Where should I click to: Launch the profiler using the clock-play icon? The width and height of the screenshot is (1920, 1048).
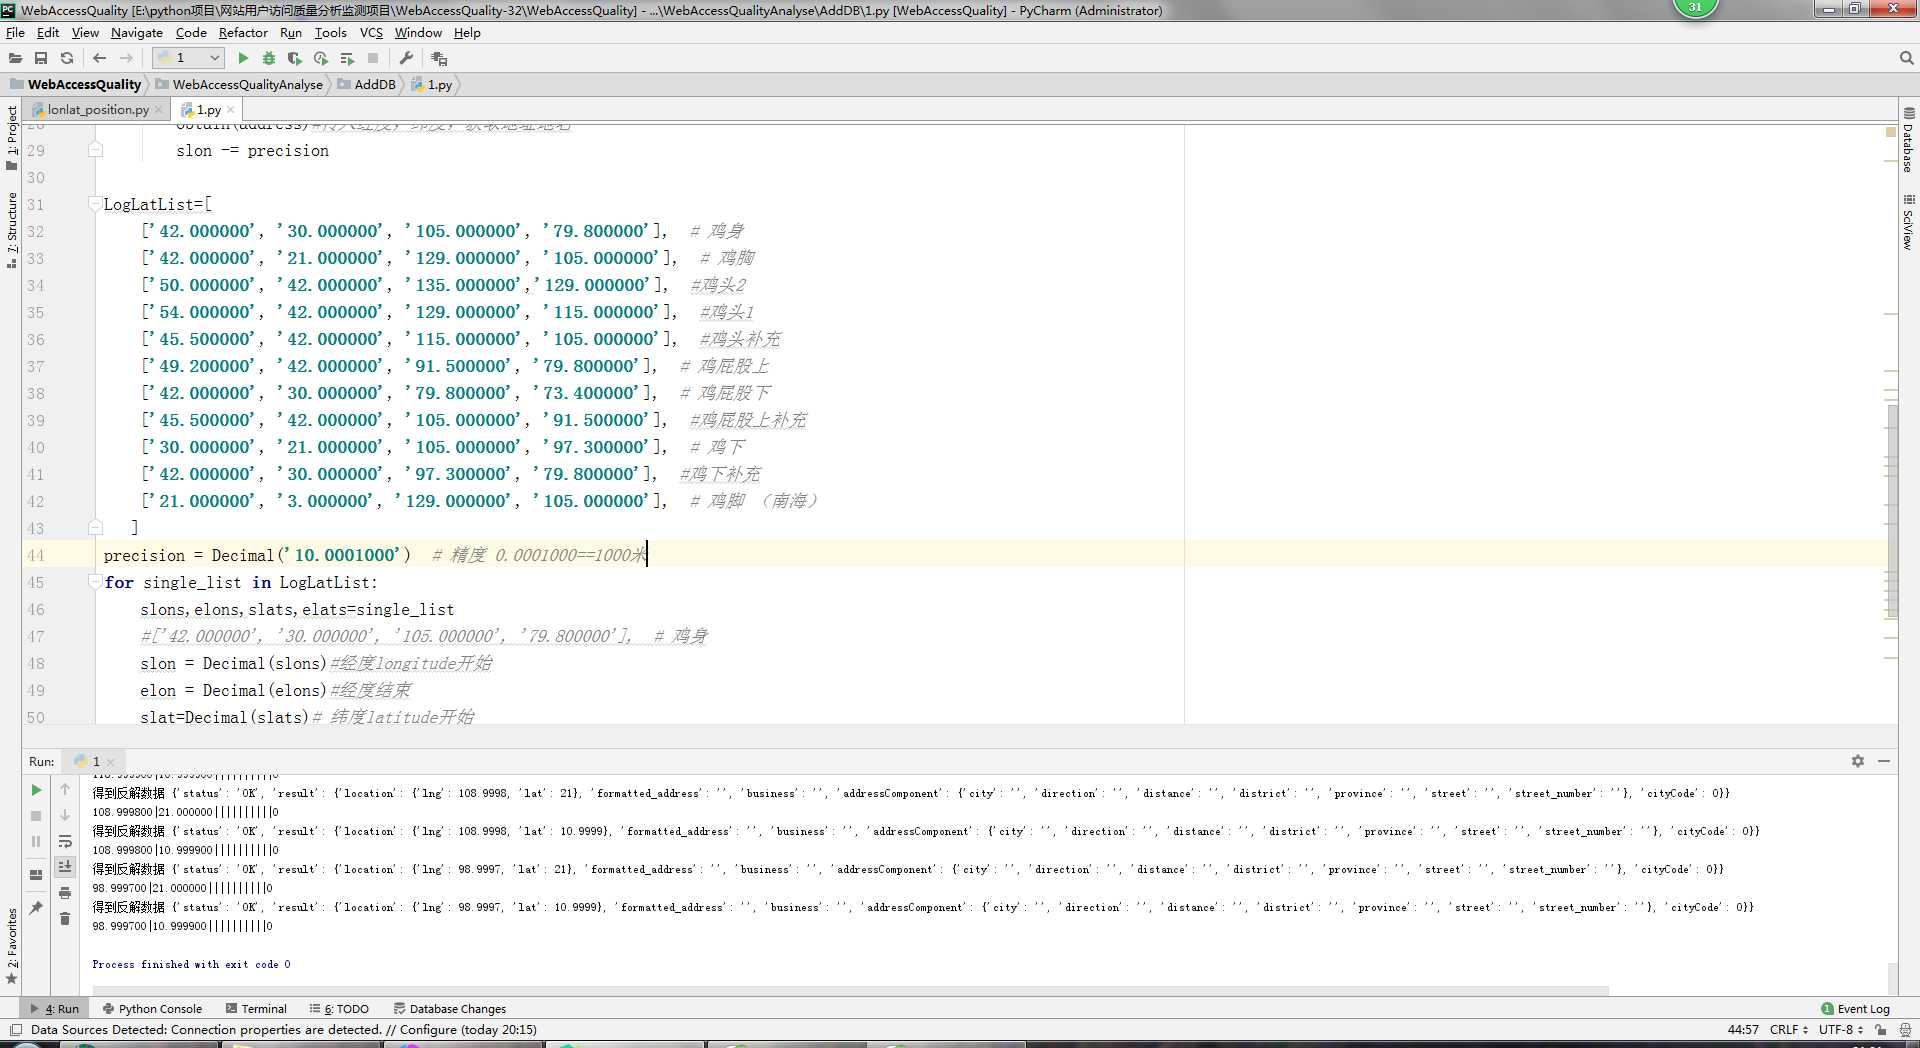[x=321, y=58]
